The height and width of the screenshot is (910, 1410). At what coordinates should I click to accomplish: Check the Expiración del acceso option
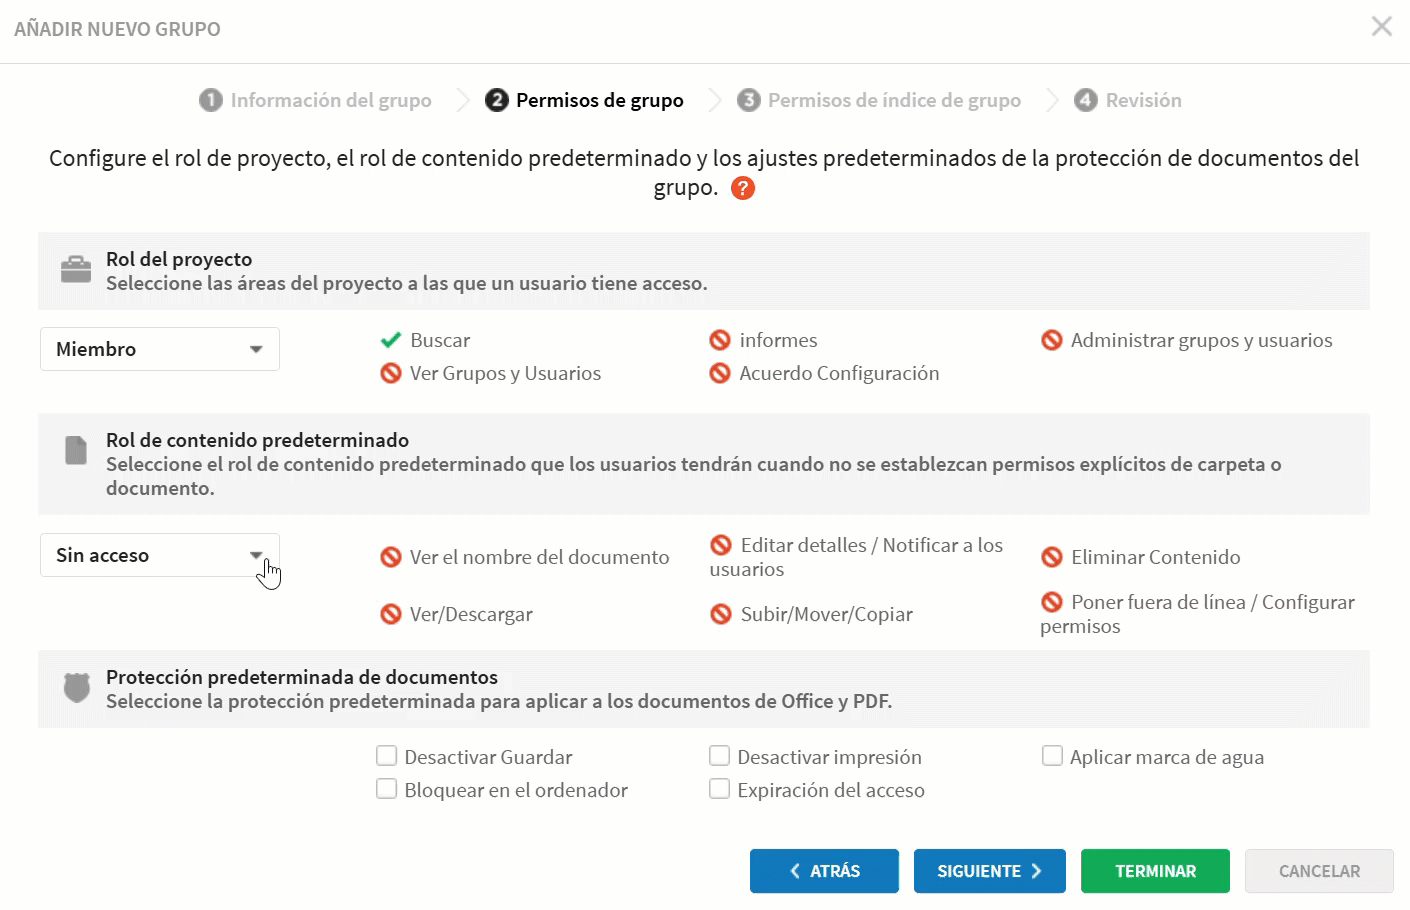pyautogui.click(x=719, y=789)
